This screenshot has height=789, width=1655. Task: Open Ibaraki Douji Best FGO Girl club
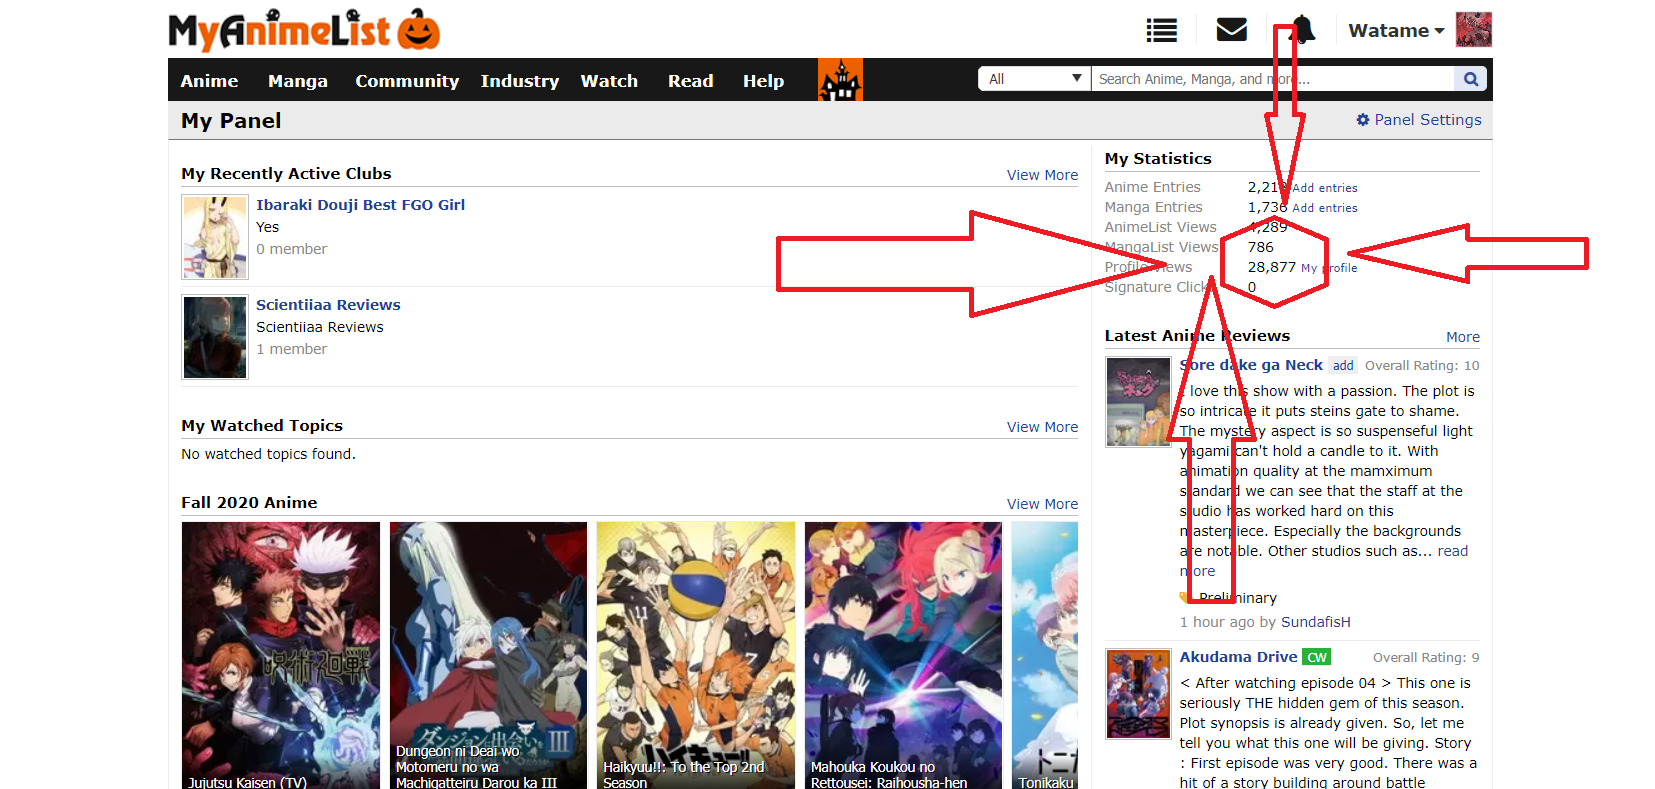(x=360, y=205)
